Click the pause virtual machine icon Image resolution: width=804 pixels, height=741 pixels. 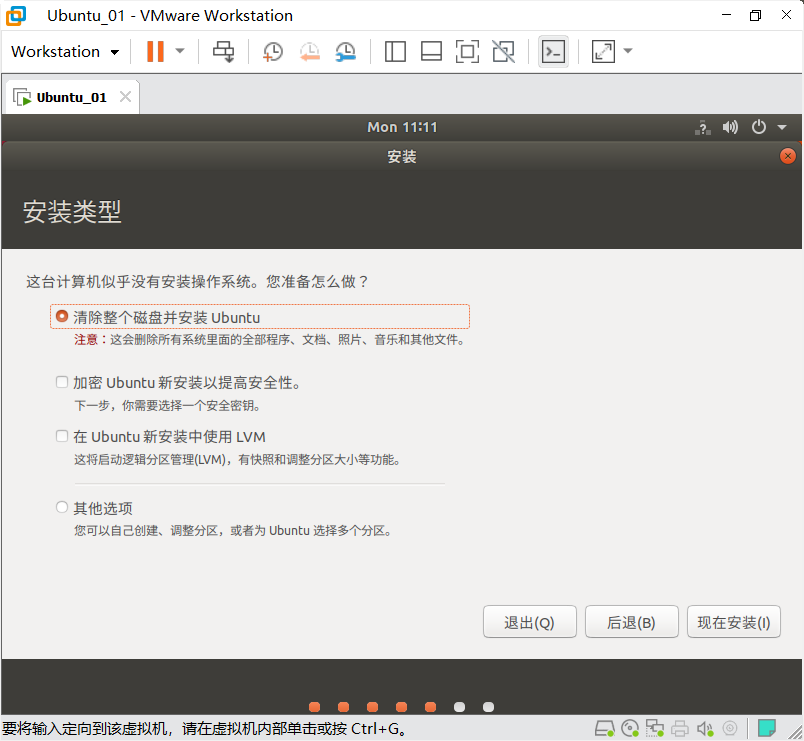[155, 51]
